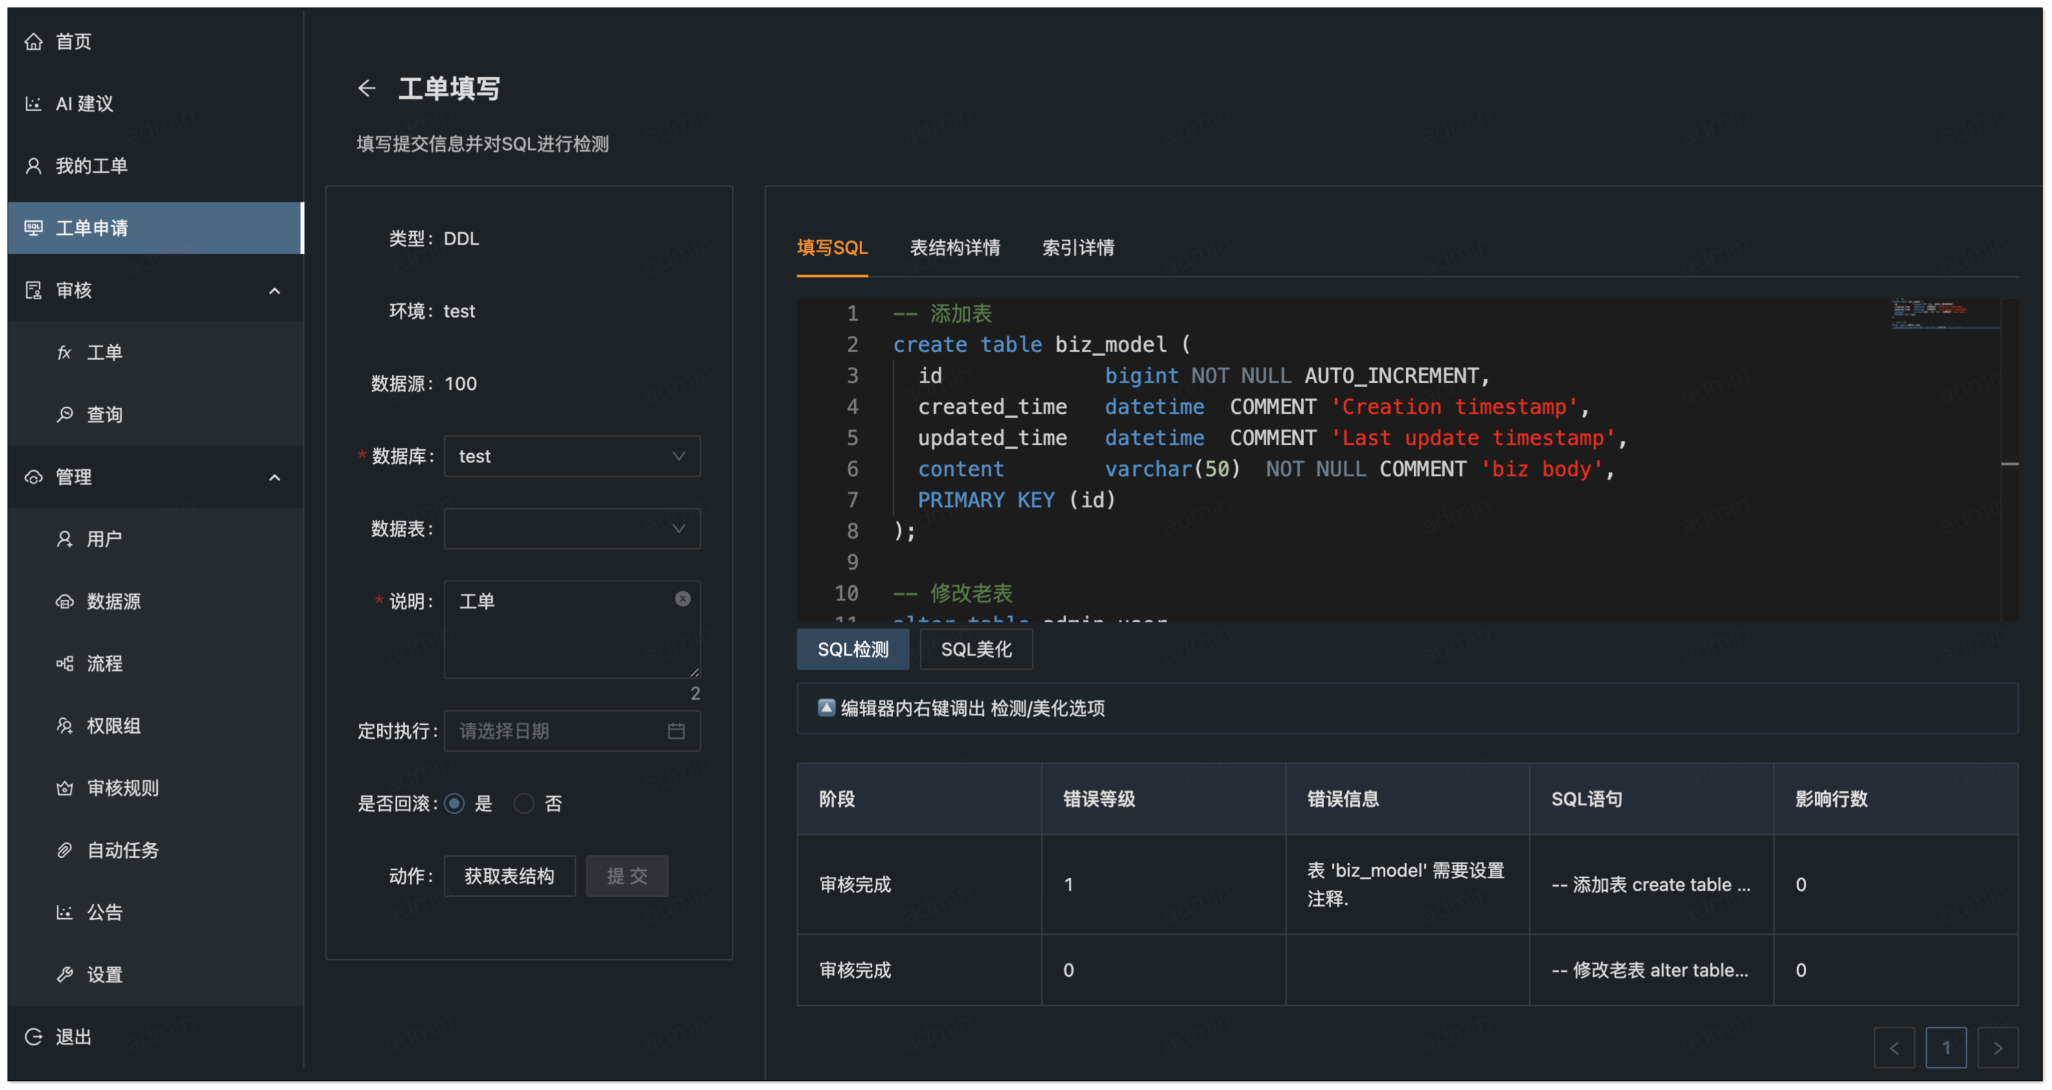Open the 公告 announcements page

point(106,912)
